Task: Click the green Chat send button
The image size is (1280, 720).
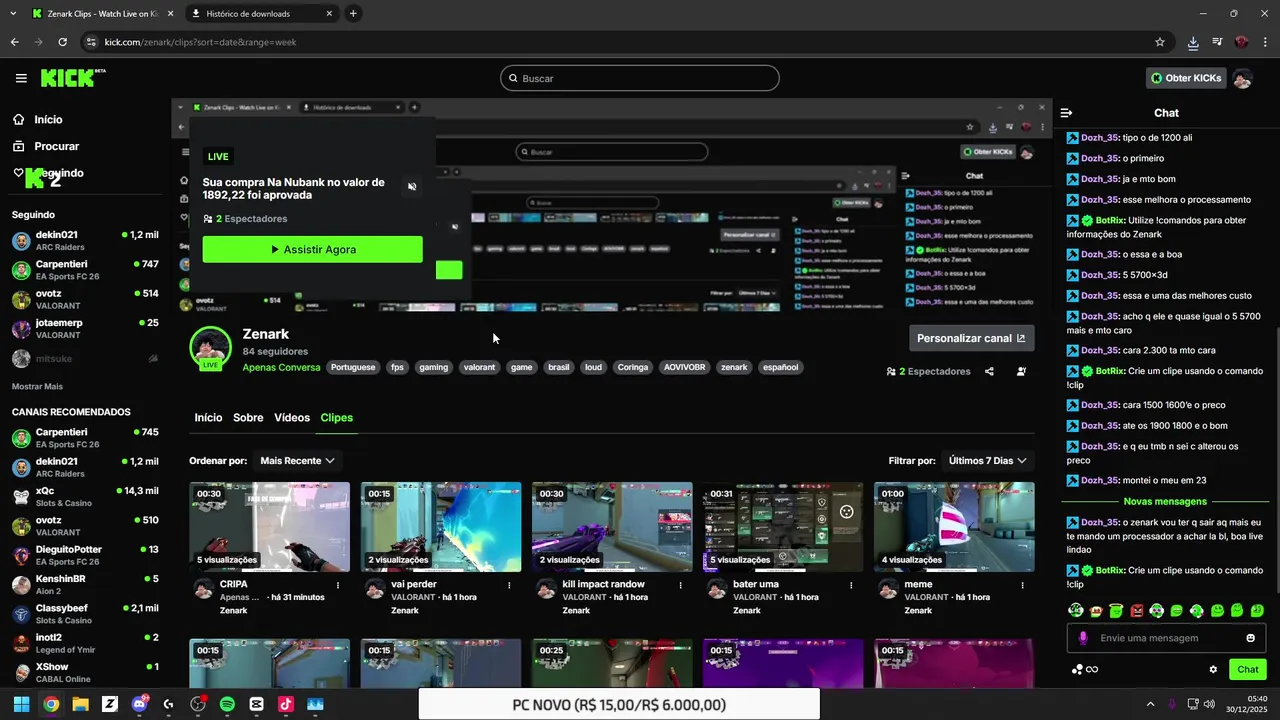Action: pos(1248,670)
